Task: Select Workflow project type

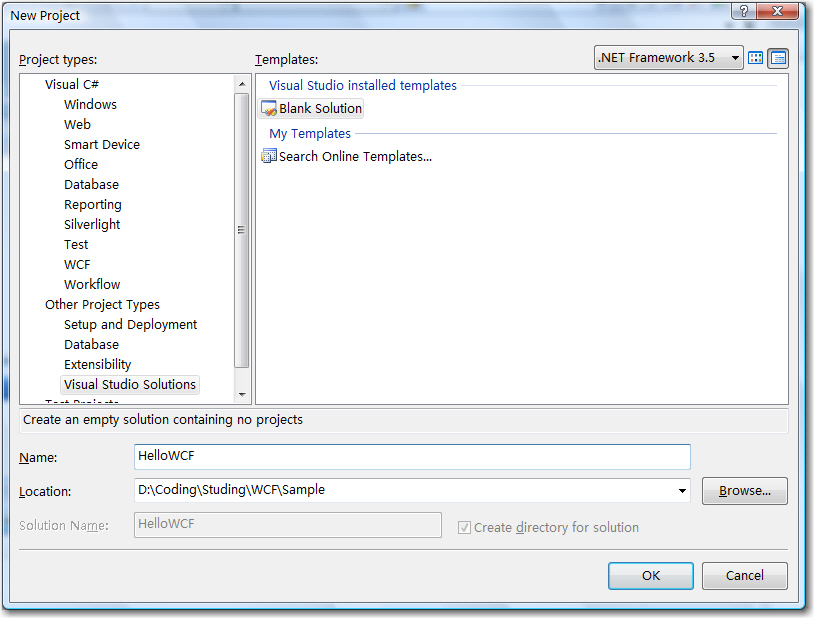Action: [92, 285]
